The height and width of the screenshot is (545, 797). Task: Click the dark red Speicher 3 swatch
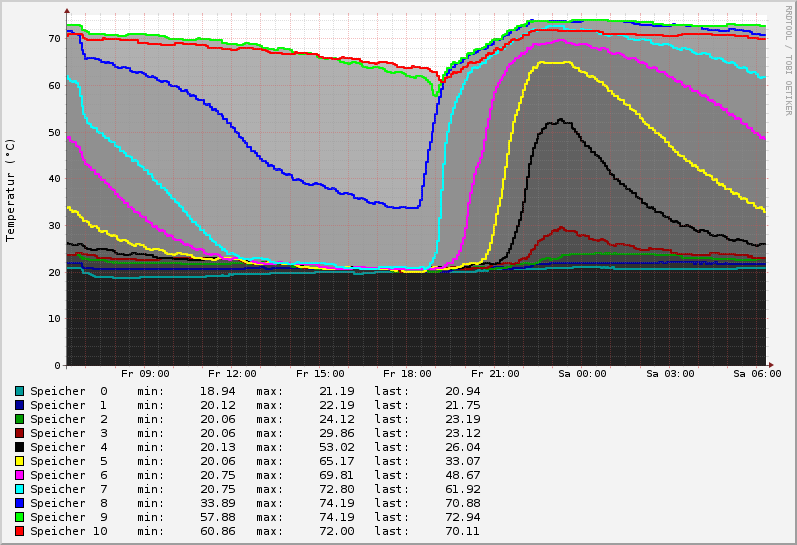click(19, 433)
